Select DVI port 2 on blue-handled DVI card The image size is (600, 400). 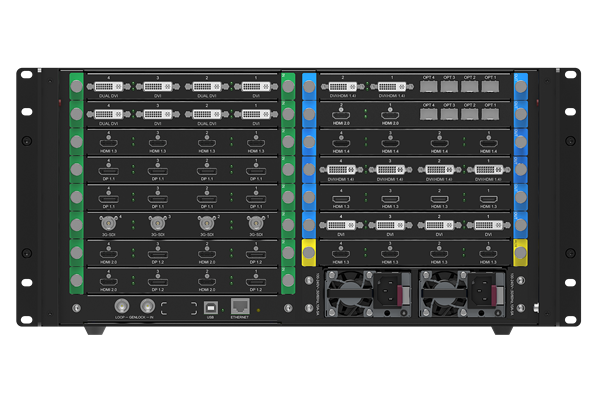pos(439,225)
